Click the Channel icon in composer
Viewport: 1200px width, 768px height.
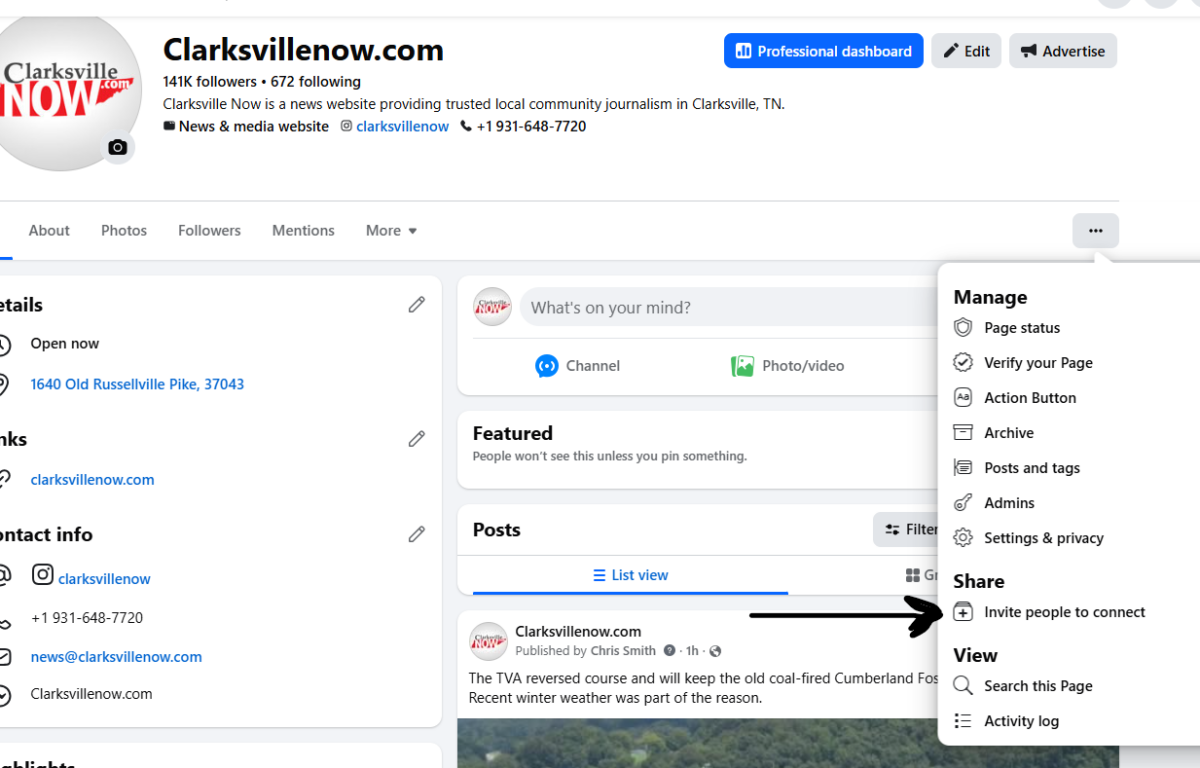546,366
